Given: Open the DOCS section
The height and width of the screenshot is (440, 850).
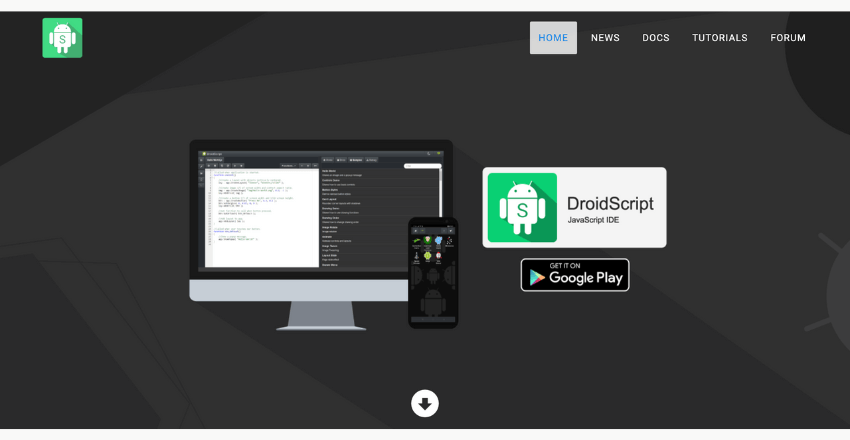Looking at the screenshot, I should (x=656, y=38).
